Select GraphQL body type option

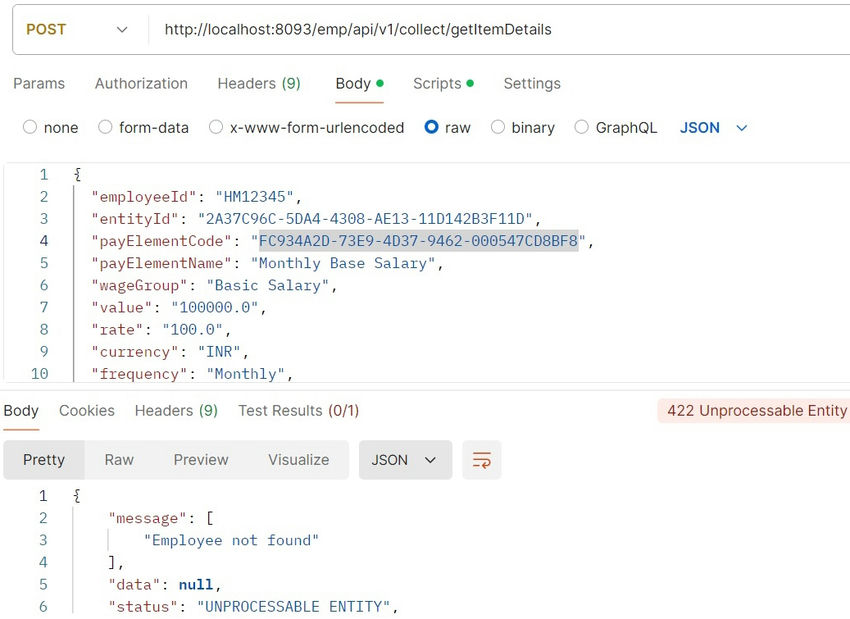click(x=581, y=127)
